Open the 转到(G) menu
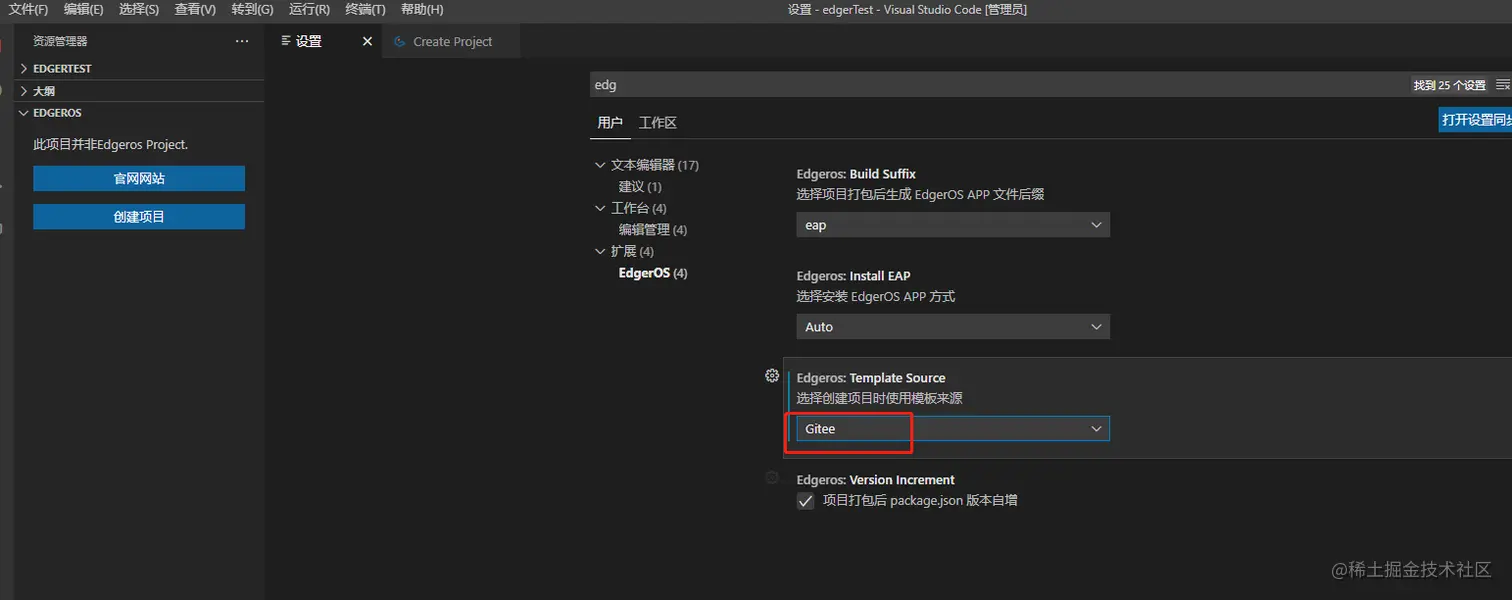Viewport: 1512px width, 600px height. pyautogui.click(x=252, y=10)
